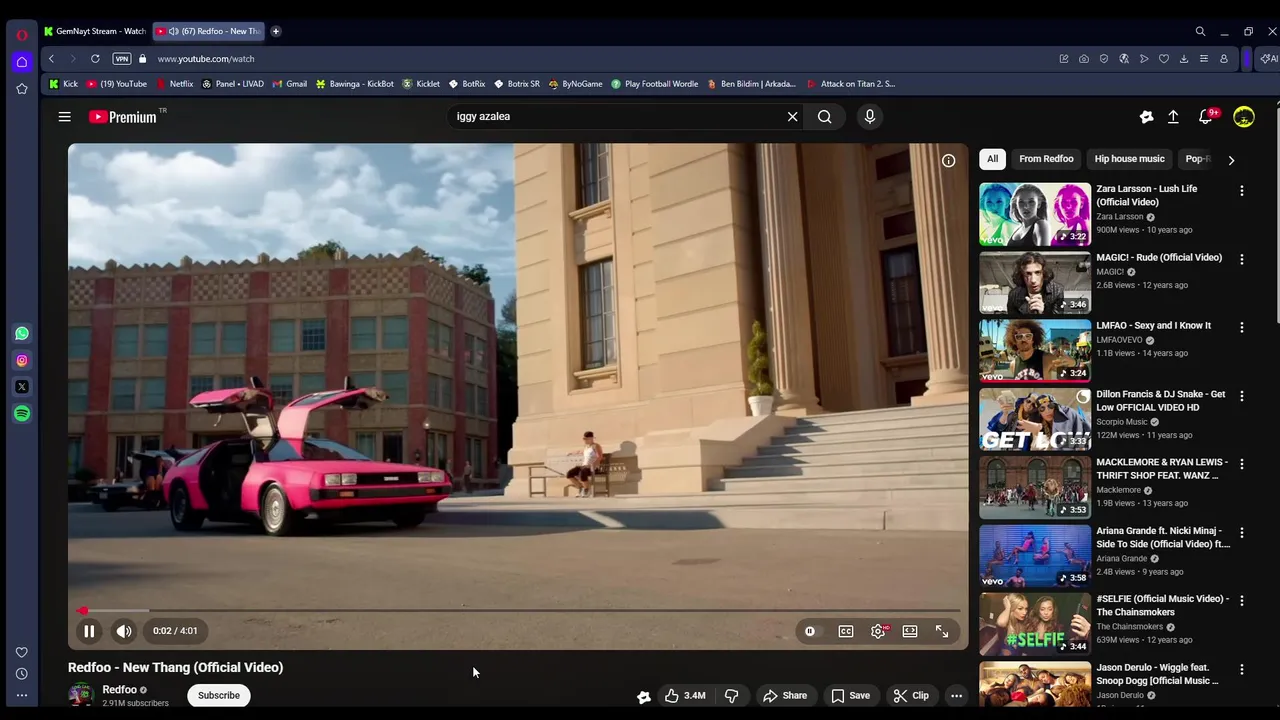Viewport: 1280px width, 720px height.
Task: Open Redfoo channel name link
Action: 119,689
